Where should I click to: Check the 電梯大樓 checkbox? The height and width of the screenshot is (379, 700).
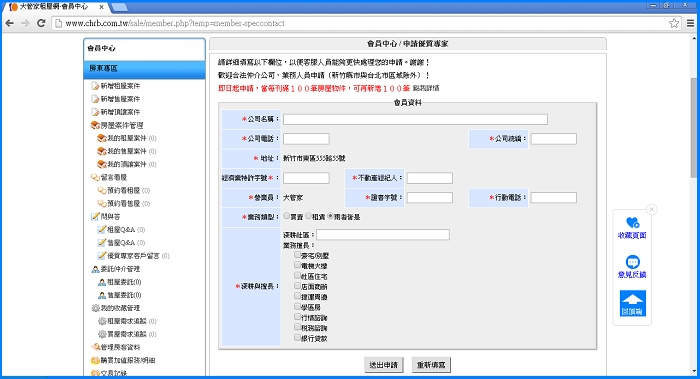297,265
